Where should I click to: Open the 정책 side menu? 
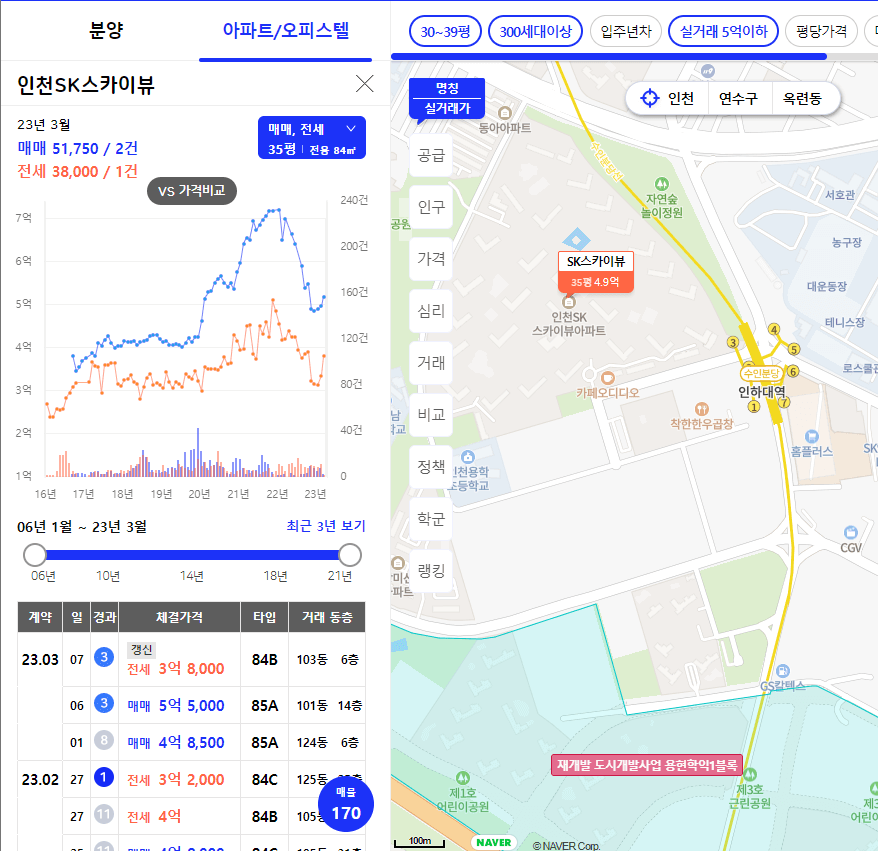click(x=431, y=467)
